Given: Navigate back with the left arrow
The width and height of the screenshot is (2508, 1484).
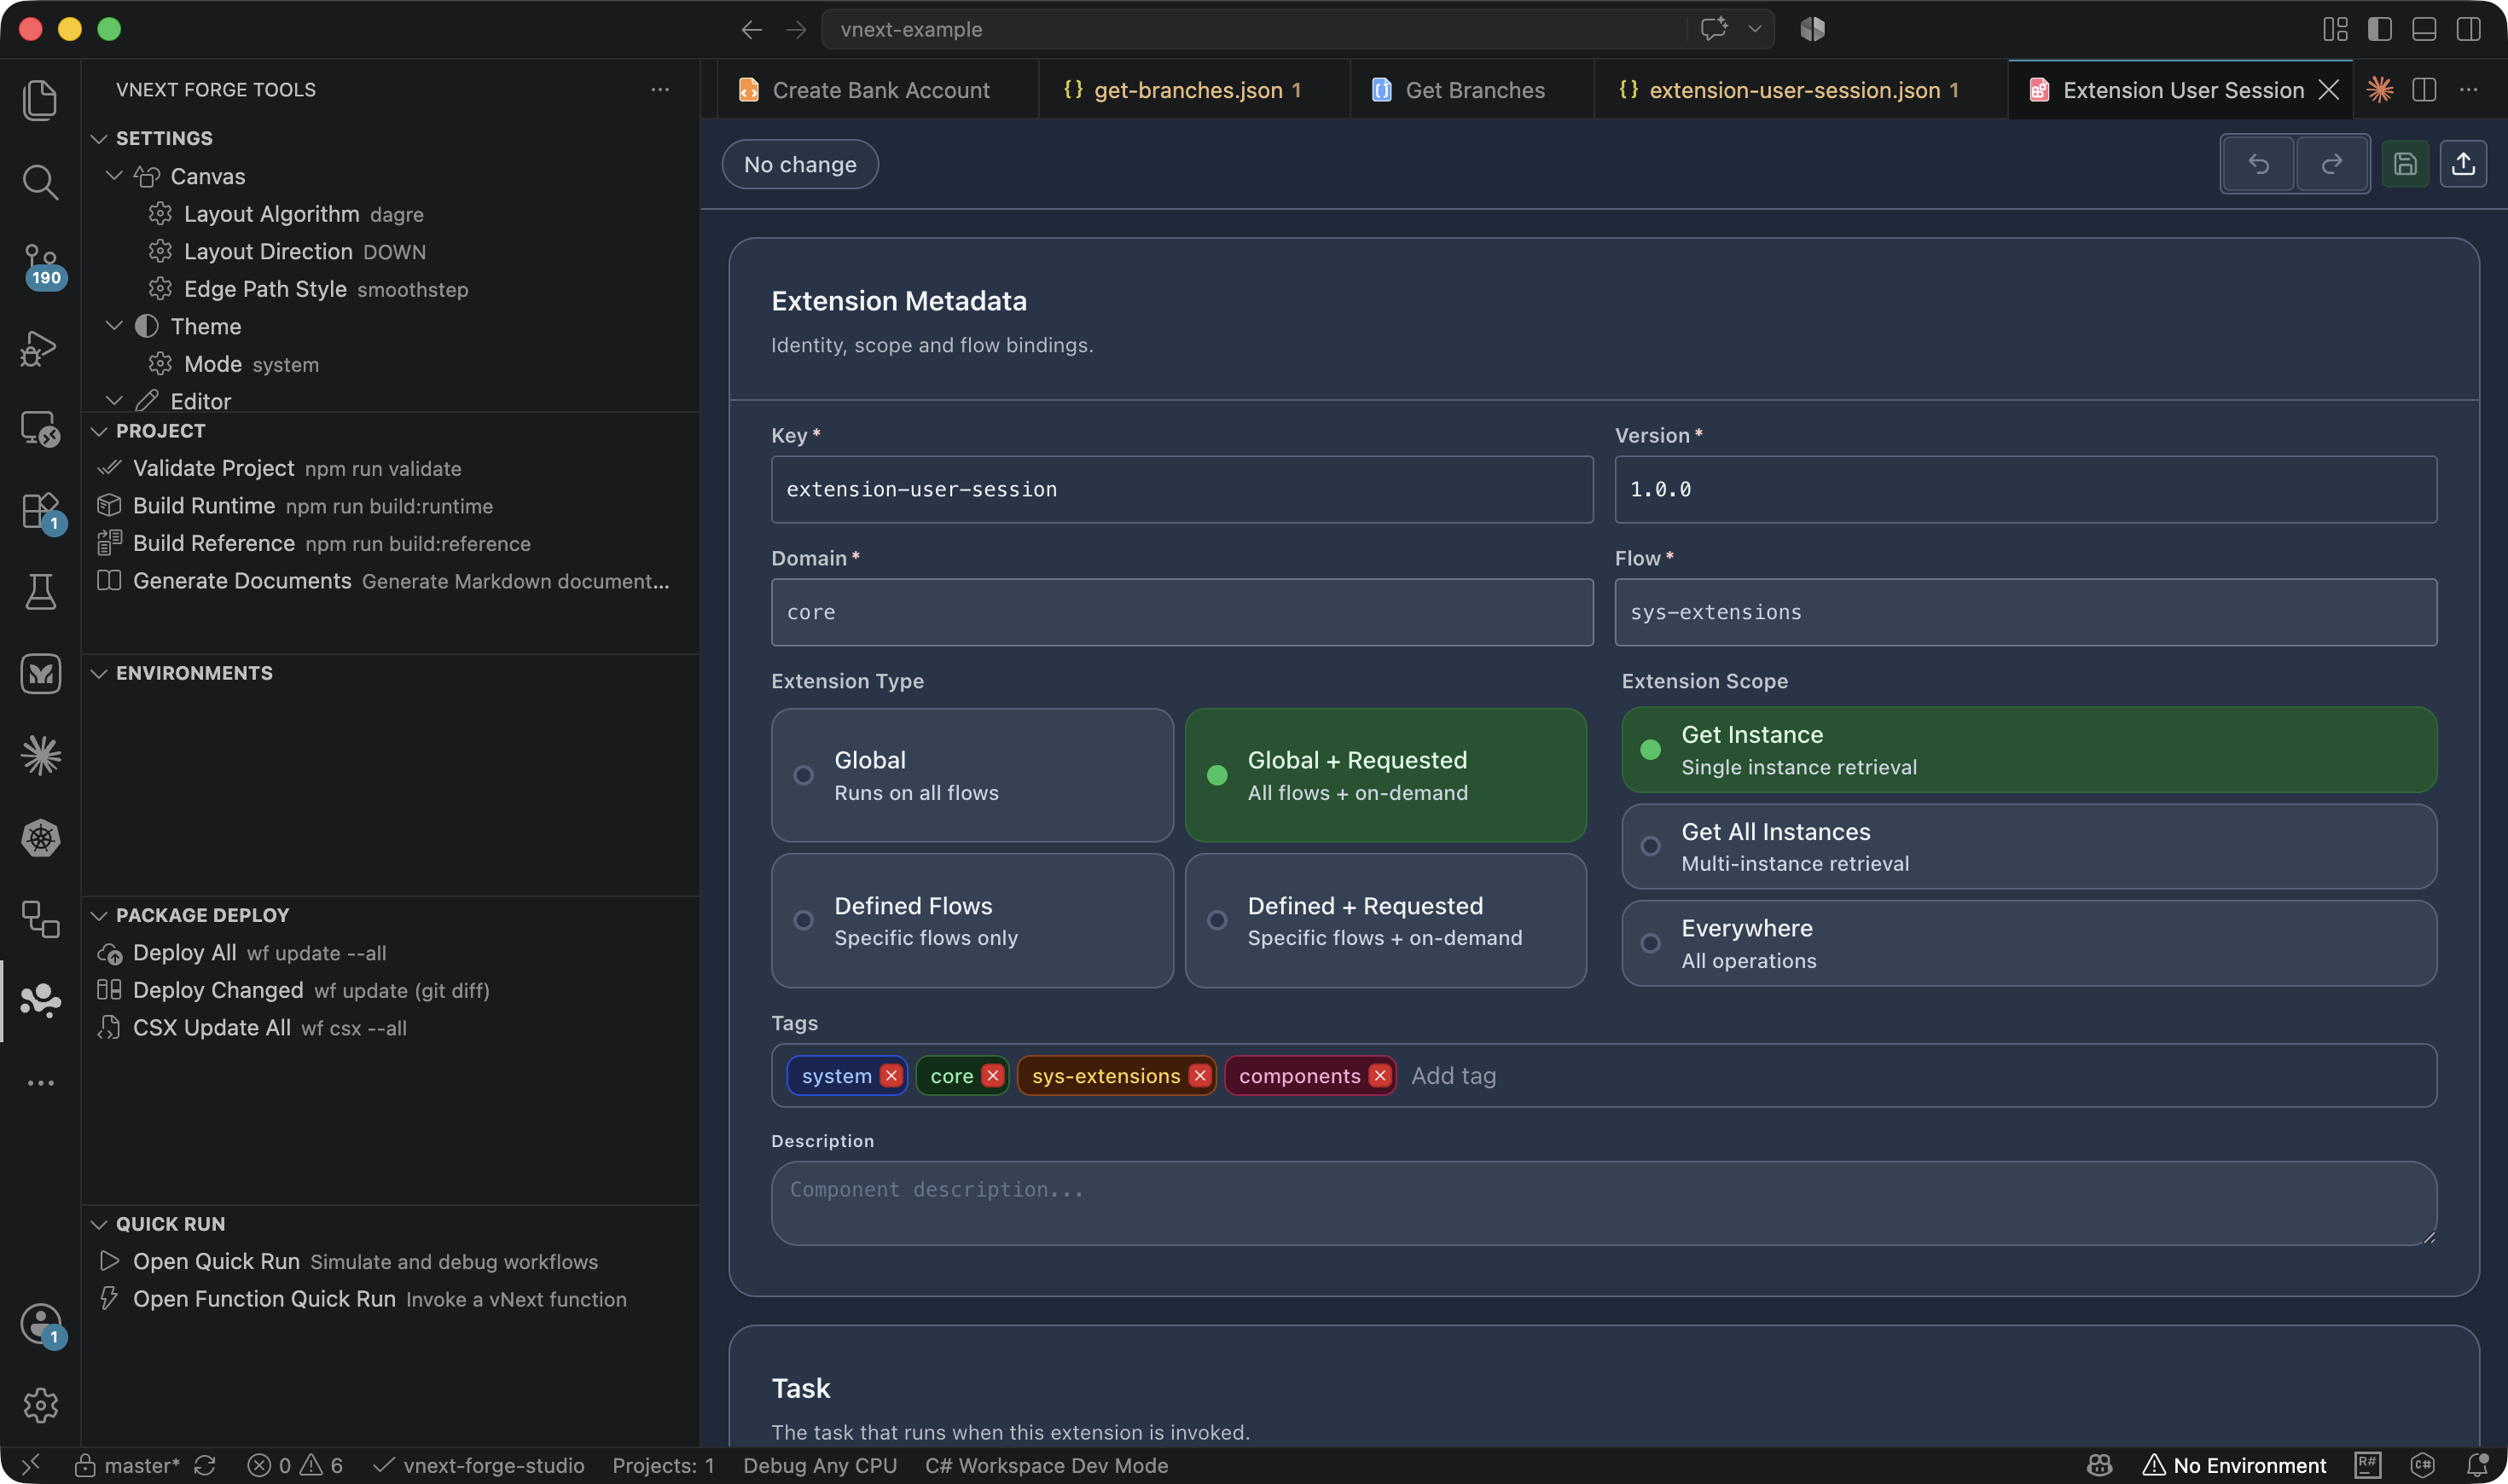Looking at the screenshot, I should tap(752, 30).
